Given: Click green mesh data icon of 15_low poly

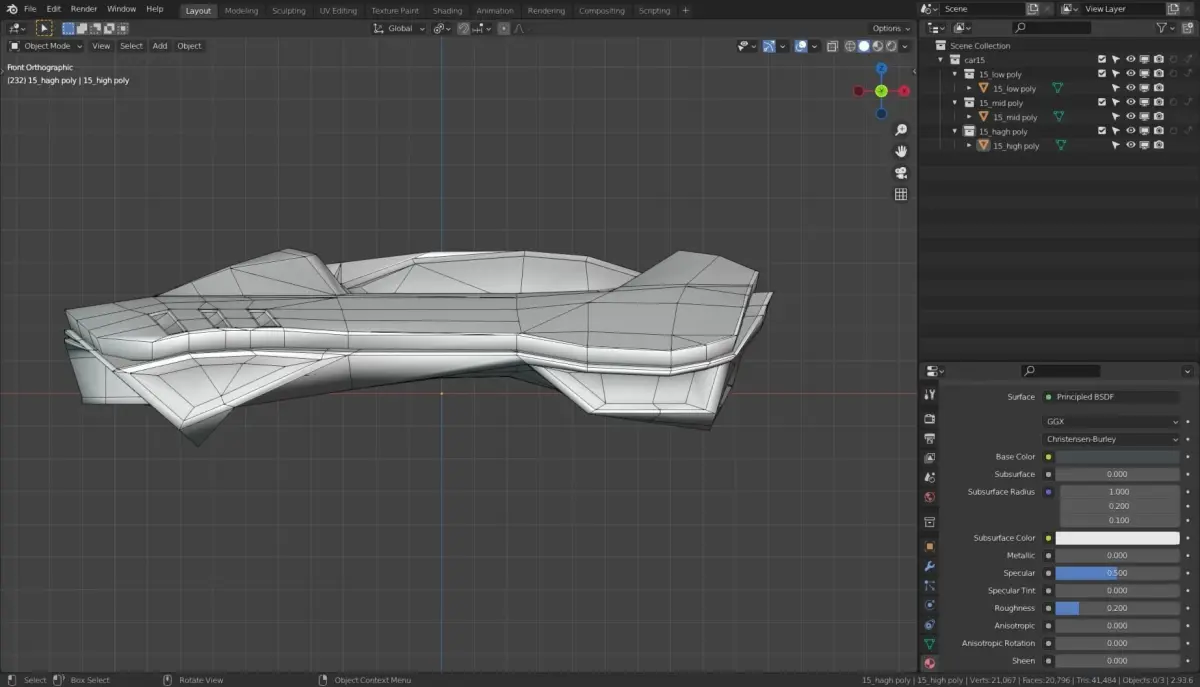Looking at the screenshot, I should click(1057, 88).
